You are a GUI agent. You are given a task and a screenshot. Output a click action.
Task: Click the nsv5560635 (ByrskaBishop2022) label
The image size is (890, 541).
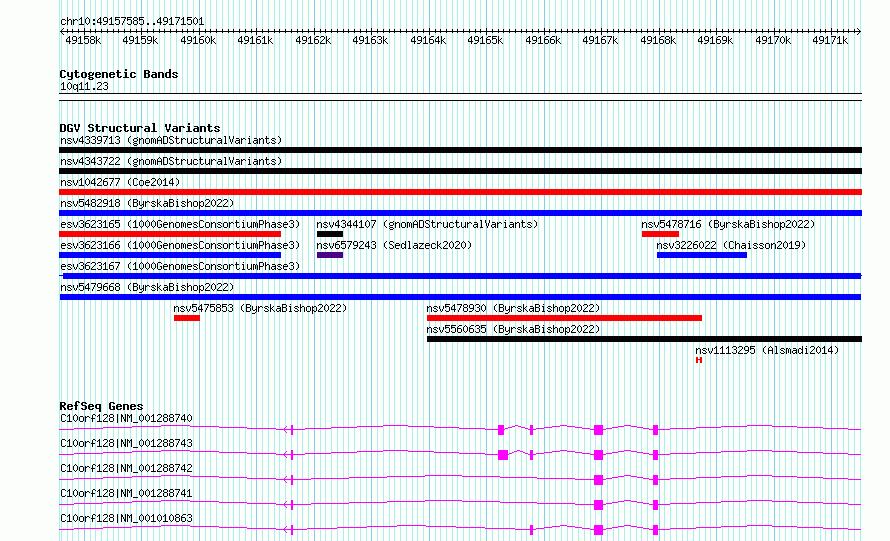[513, 329]
